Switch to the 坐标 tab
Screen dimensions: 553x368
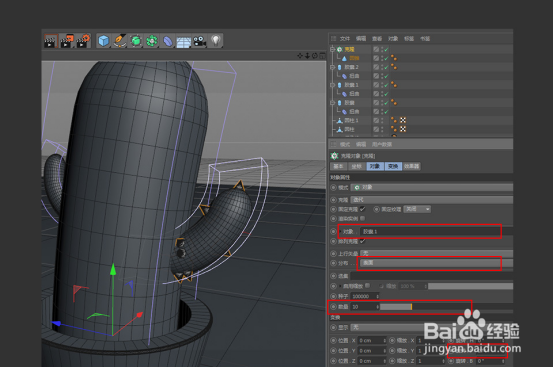[x=357, y=166]
